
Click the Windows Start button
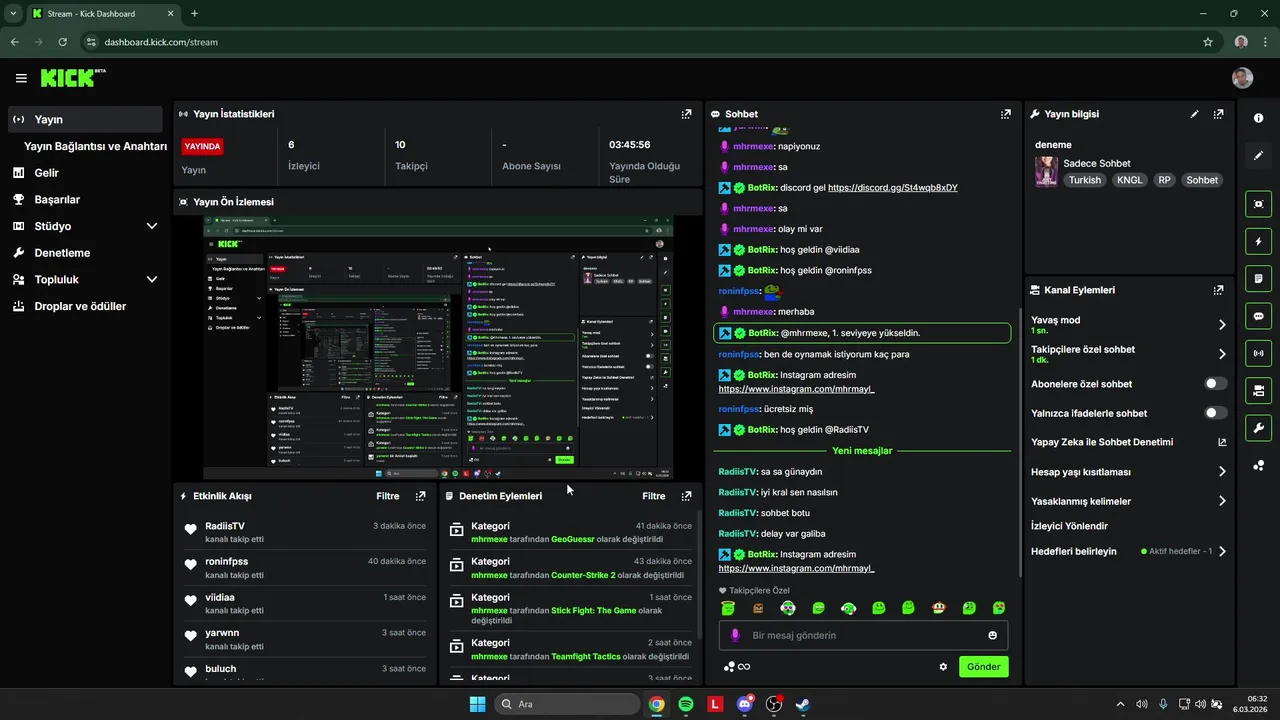click(477, 704)
